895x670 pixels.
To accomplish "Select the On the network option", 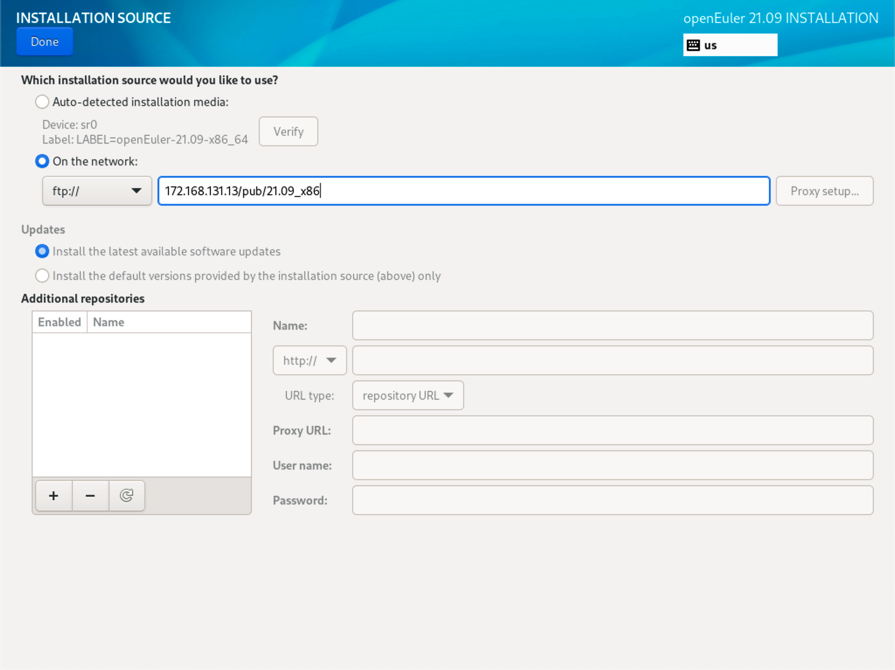I will point(42,161).
